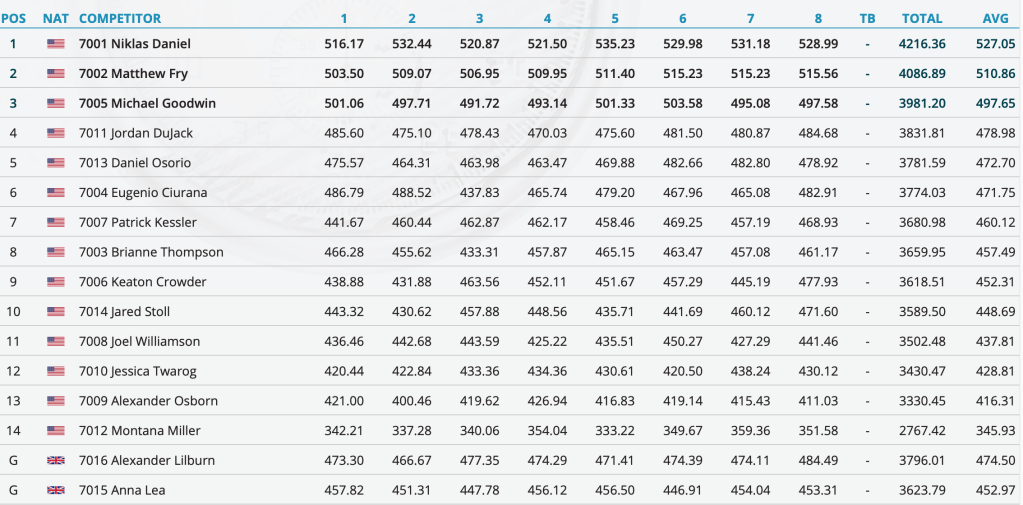The height and width of the screenshot is (505, 1023).
Task: Open competitor 7004 Eugenio Ciurana
Action: (145, 193)
